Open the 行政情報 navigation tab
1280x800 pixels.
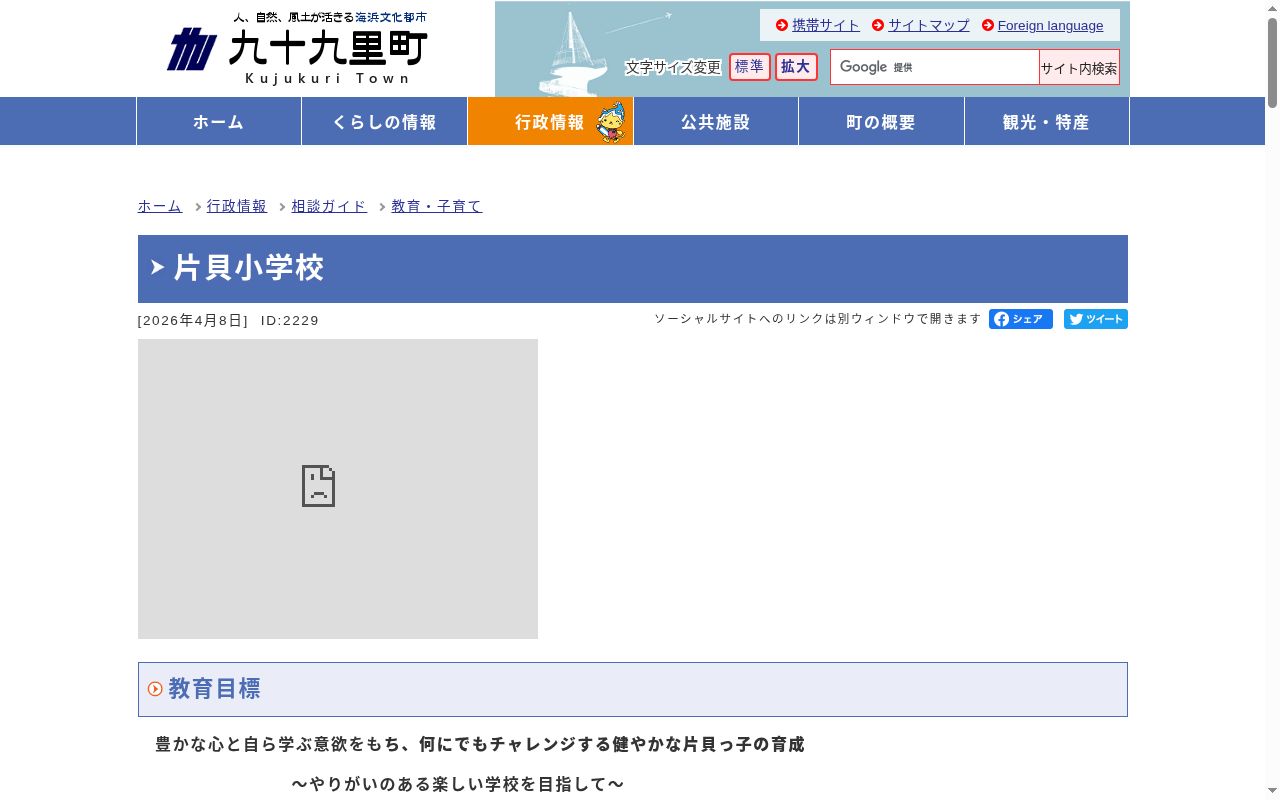point(550,121)
